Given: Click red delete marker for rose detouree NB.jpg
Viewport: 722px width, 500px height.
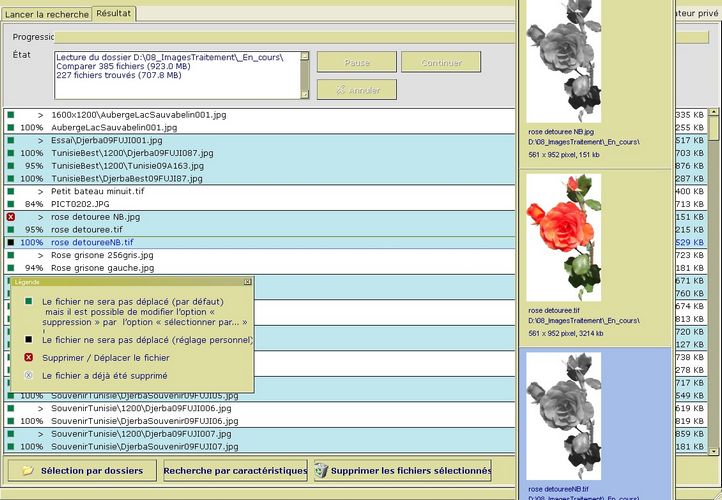Looking at the screenshot, I should [10, 216].
